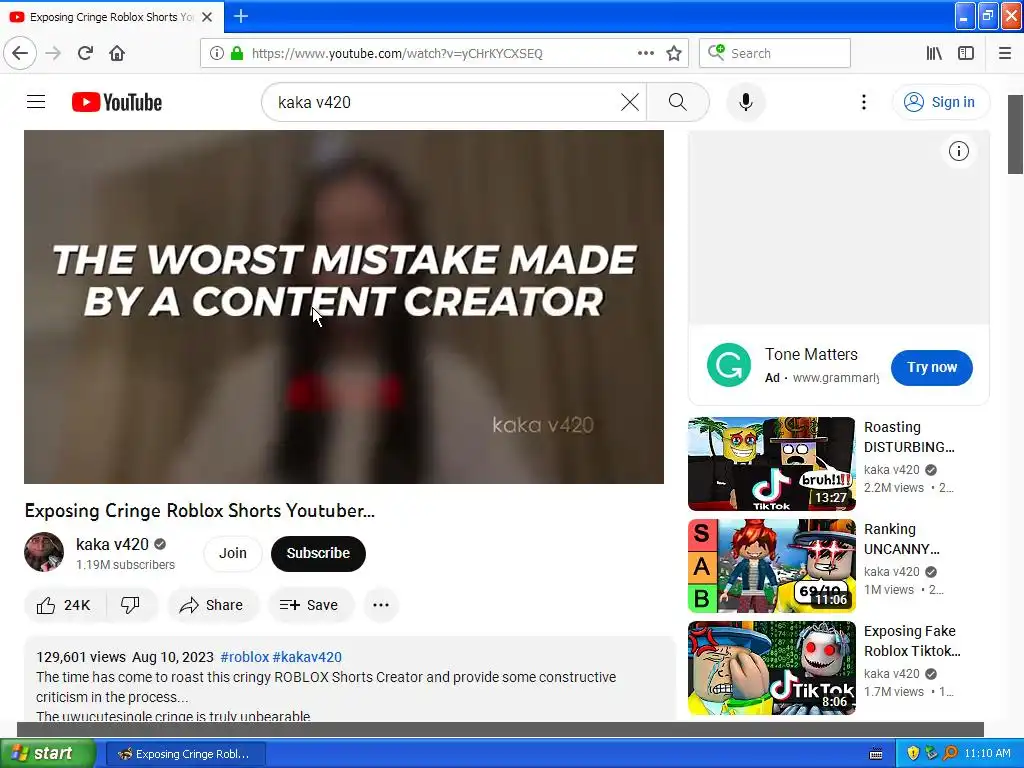
Task: Open the kaka v420 channel name link
Action: [112, 544]
